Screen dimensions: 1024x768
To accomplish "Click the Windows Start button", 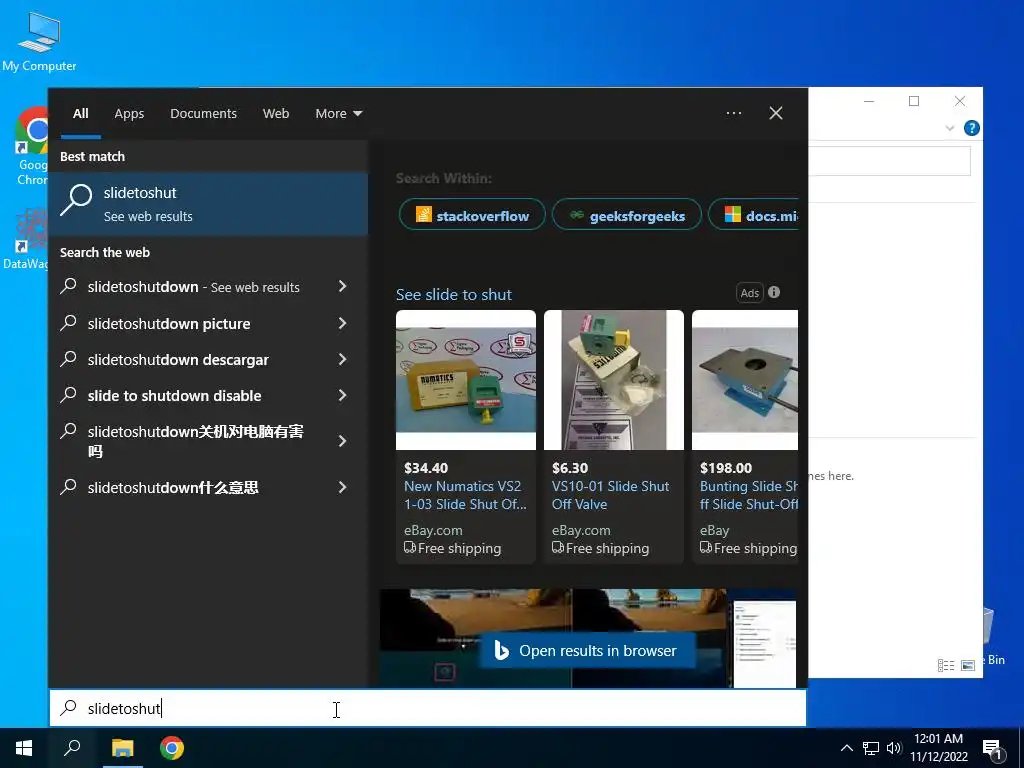I will (24, 748).
